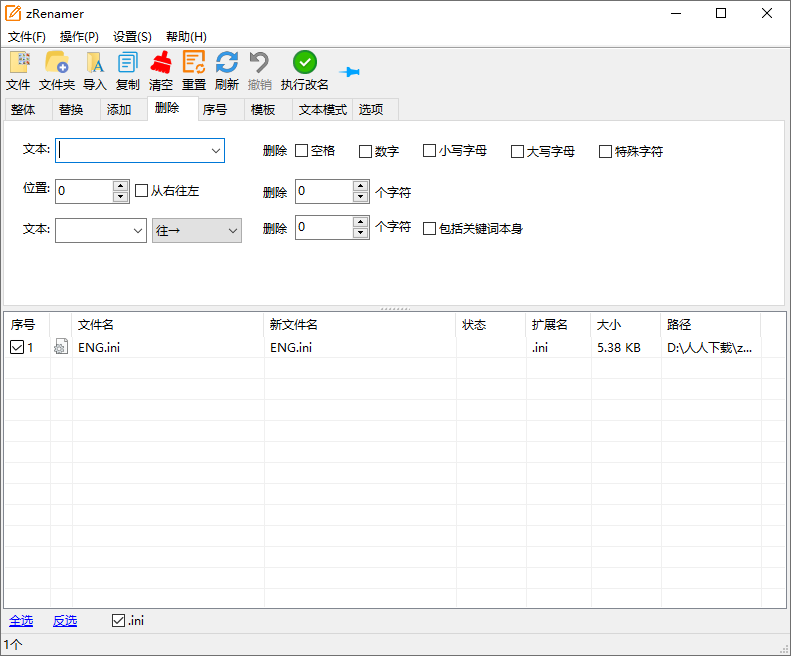Image resolution: width=791 pixels, height=656 pixels.
Task: Click the 导入 import toolbar icon
Action: [94, 63]
